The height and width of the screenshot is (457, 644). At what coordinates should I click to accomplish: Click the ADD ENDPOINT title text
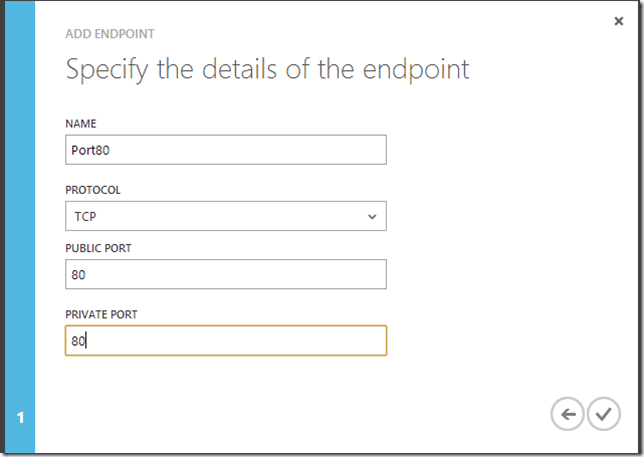[x=110, y=34]
